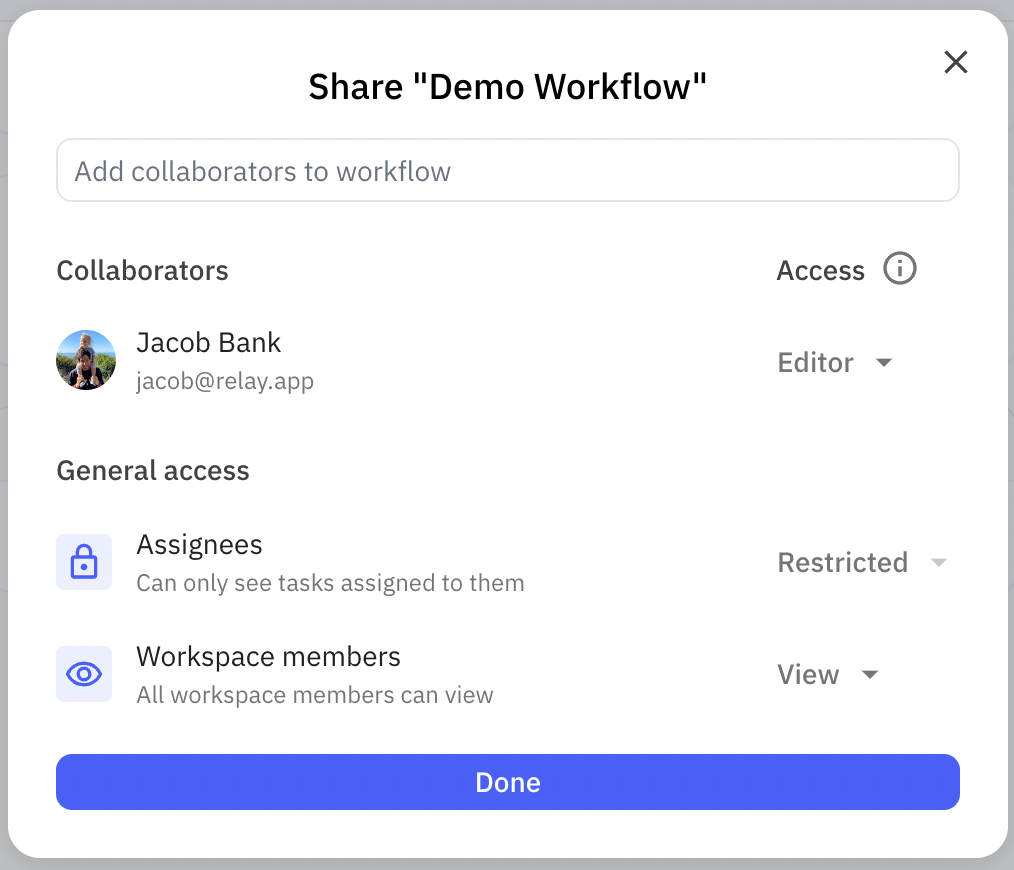
Task: Click the eye icon for Workspace members
Action: point(84,674)
